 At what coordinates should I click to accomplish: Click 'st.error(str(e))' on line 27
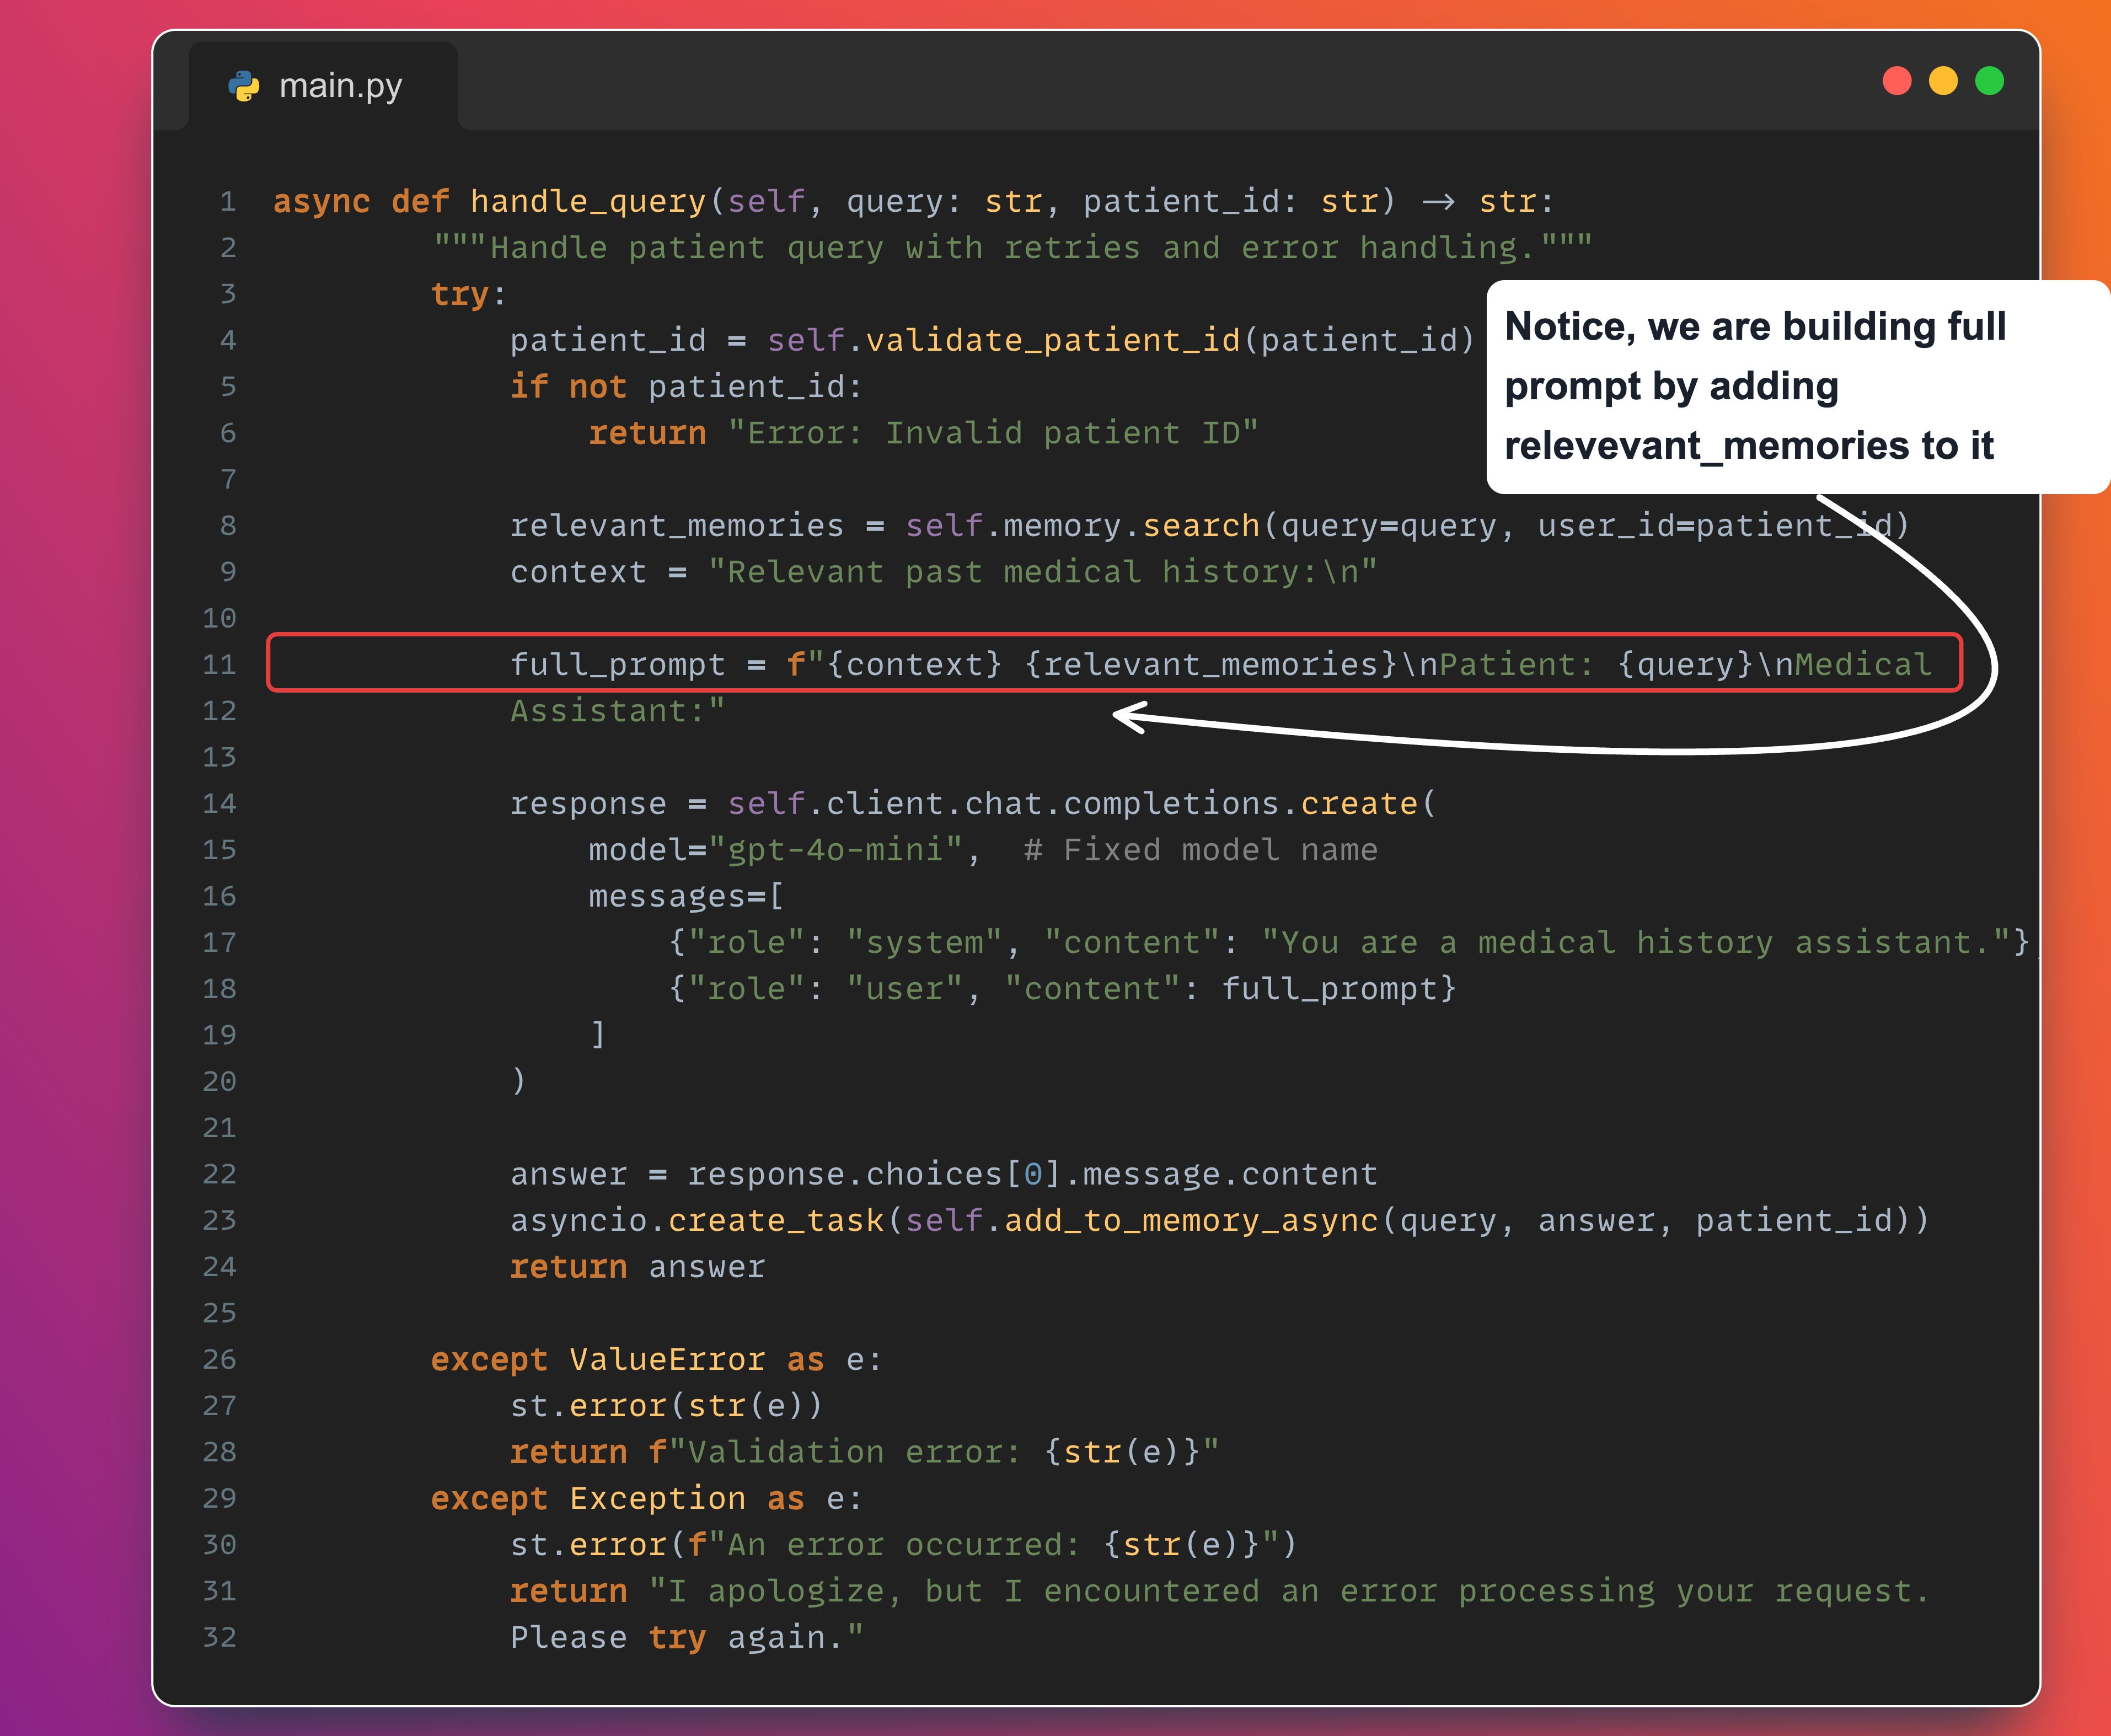click(x=666, y=1406)
